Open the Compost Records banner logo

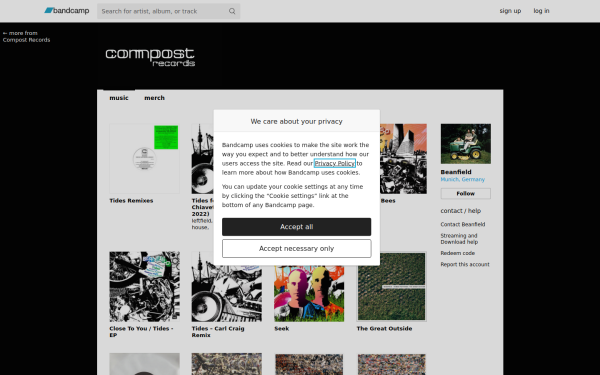(150, 57)
